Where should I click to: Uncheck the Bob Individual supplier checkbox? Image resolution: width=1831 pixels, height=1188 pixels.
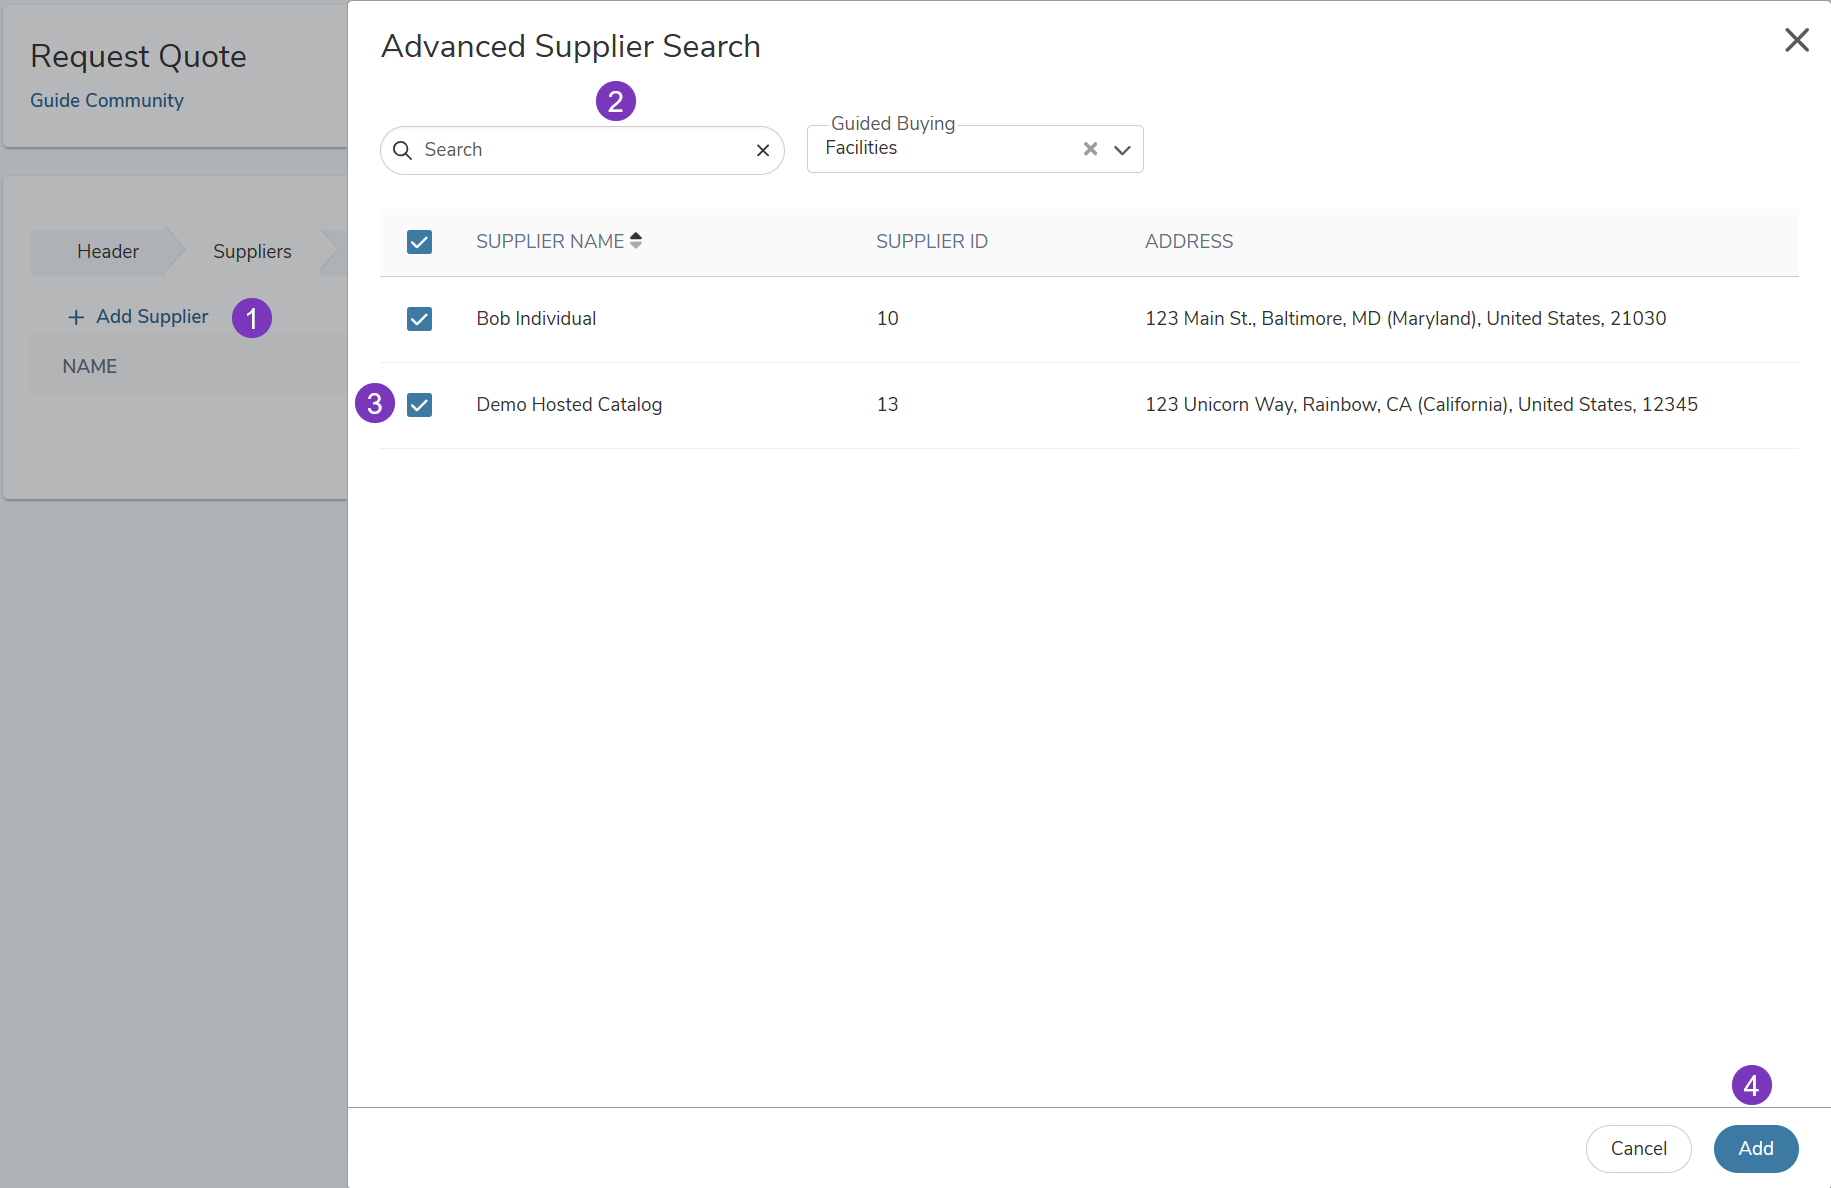(x=419, y=319)
